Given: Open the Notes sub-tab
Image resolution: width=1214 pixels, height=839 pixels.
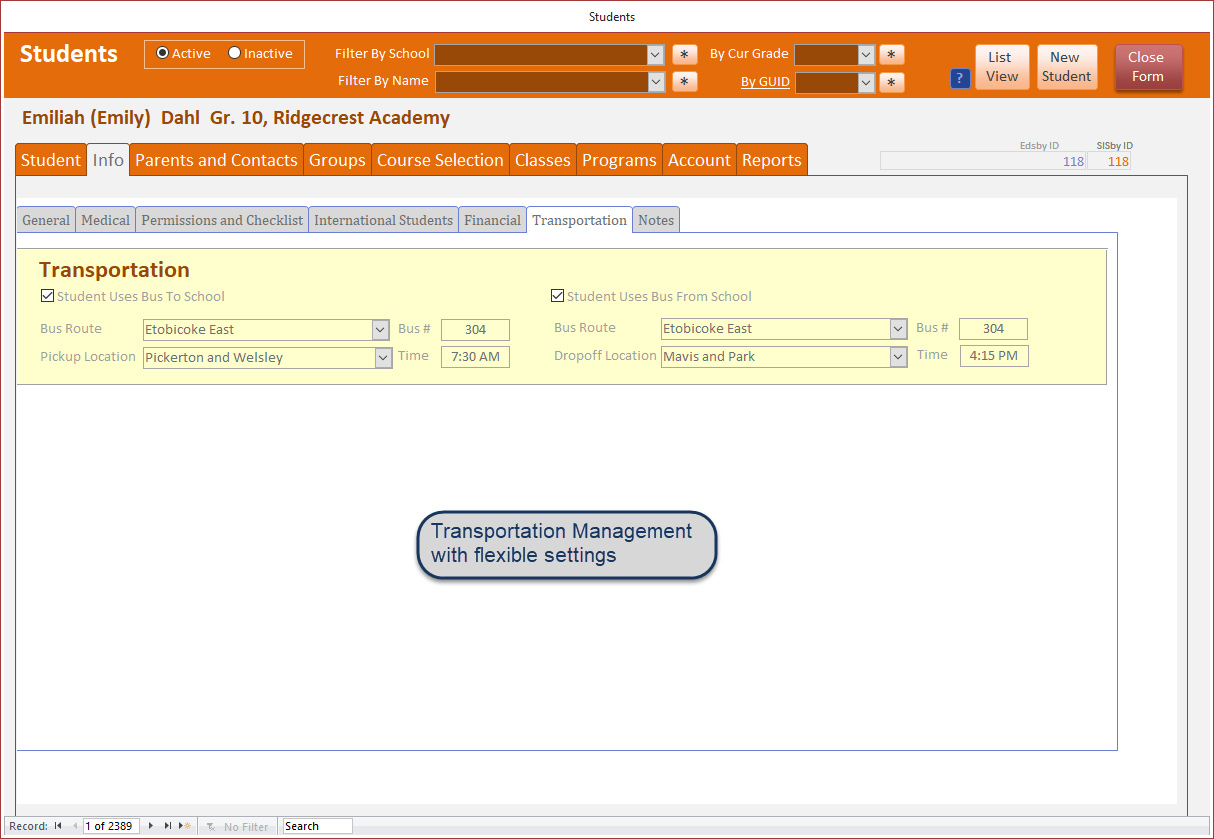Looking at the screenshot, I should [656, 220].
